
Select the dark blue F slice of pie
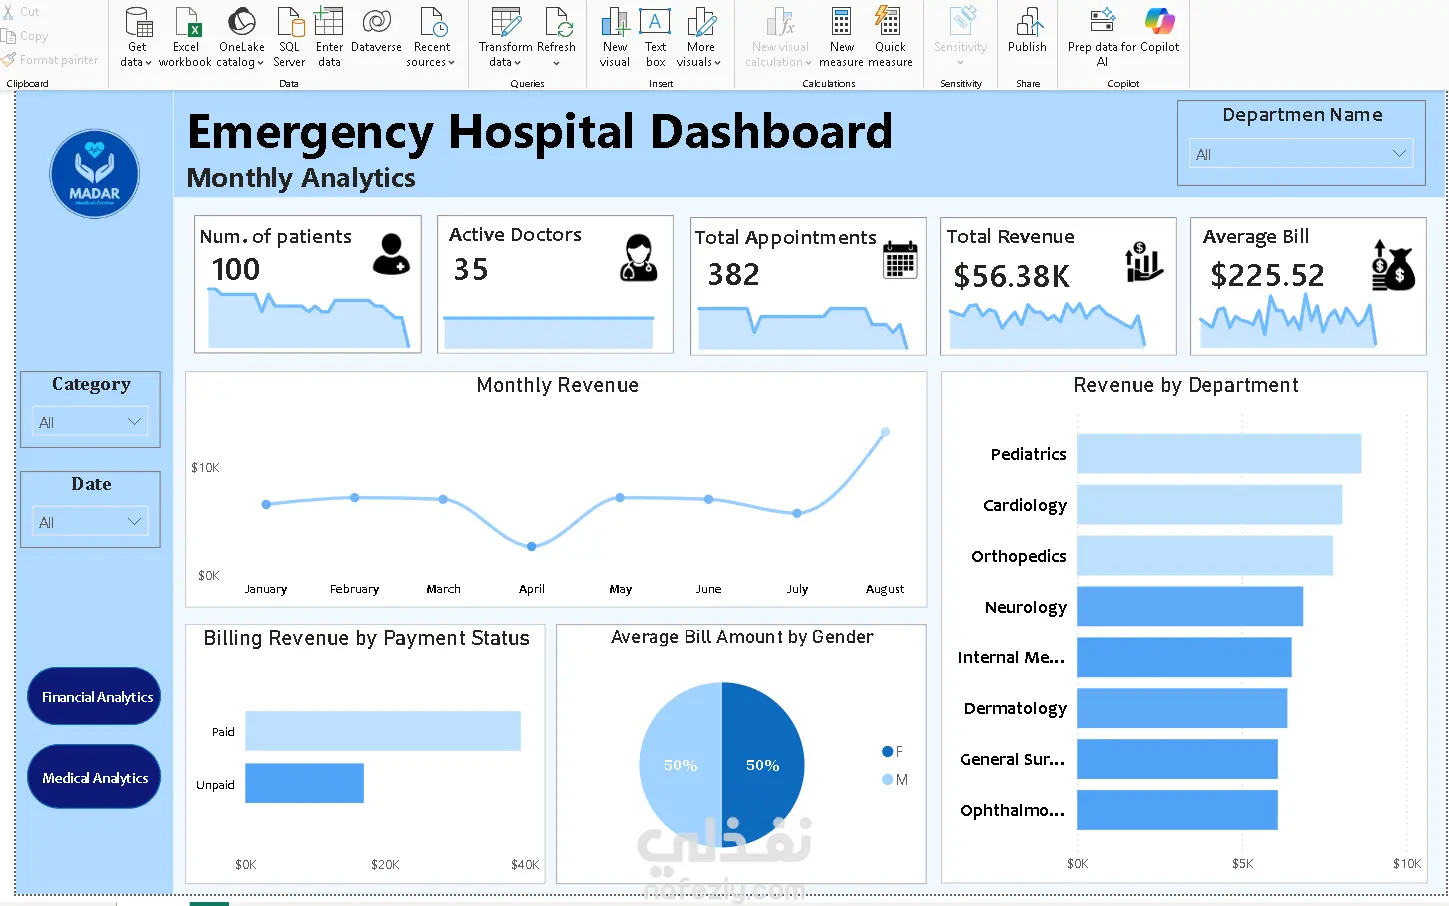pos(764,765)
